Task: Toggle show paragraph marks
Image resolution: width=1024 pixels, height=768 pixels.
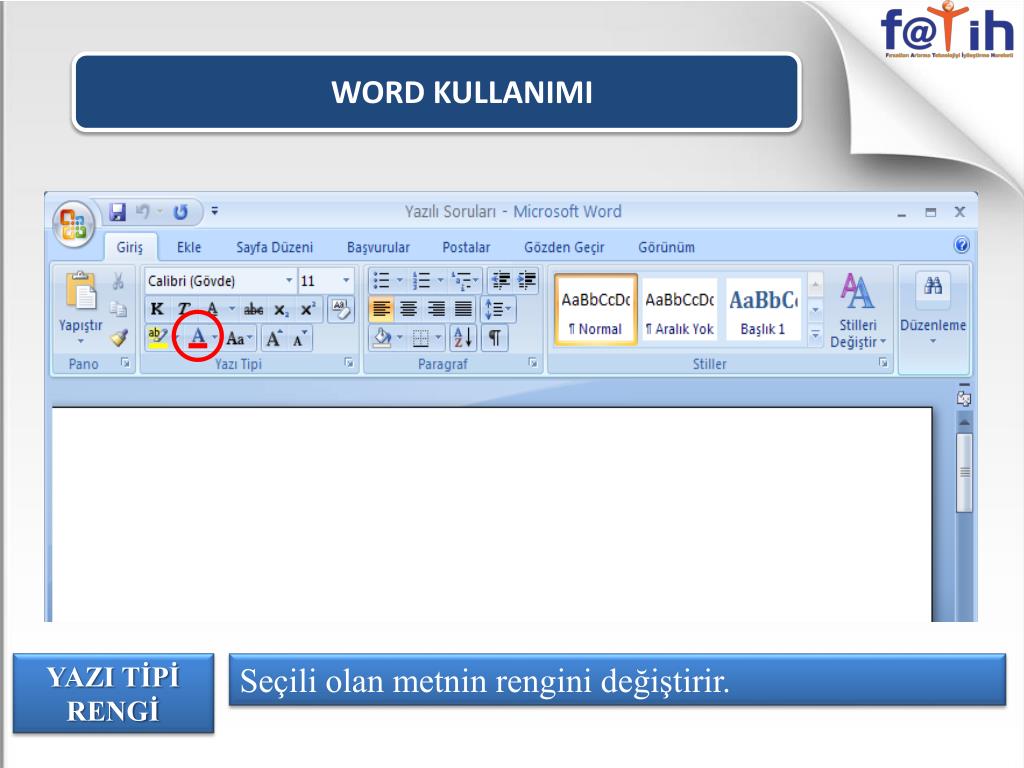Action: pyautogui.click(x=494, y=338)
